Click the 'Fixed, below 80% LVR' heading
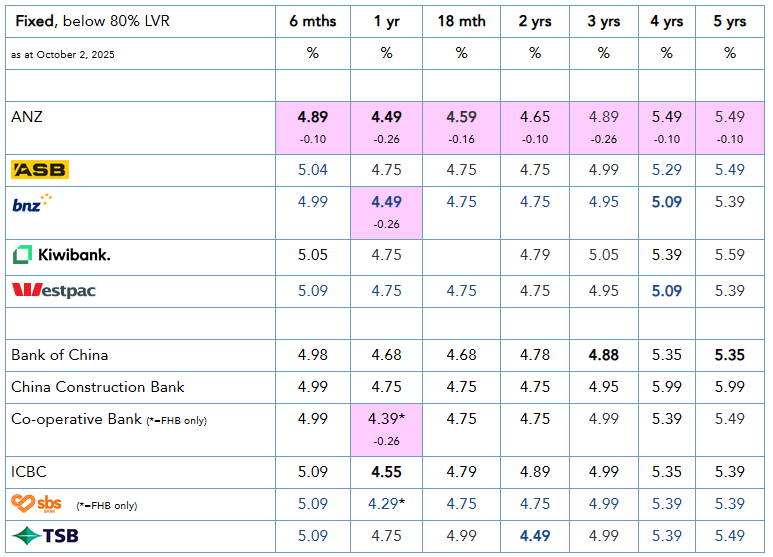The height and width of the screenshot is (557, 773). [93, 21]
